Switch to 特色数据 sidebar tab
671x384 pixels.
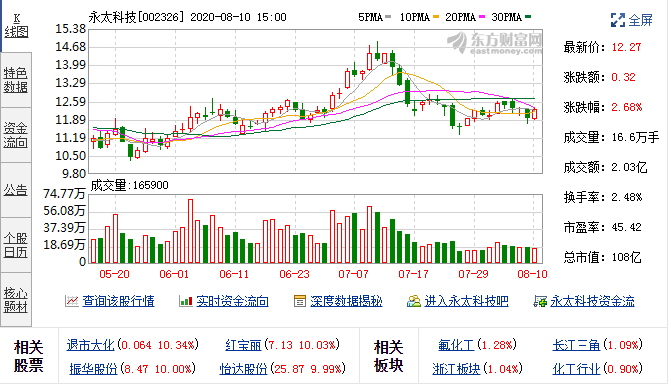click(16, 80)
